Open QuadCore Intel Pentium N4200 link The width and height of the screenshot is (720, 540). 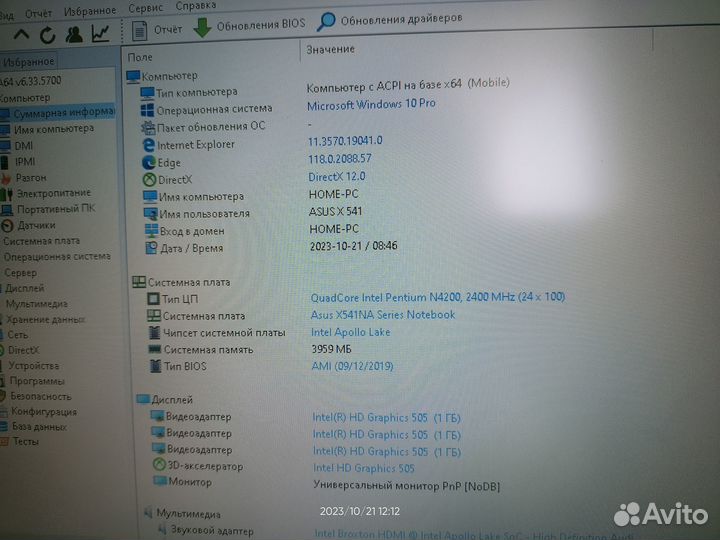coord(438,297)
